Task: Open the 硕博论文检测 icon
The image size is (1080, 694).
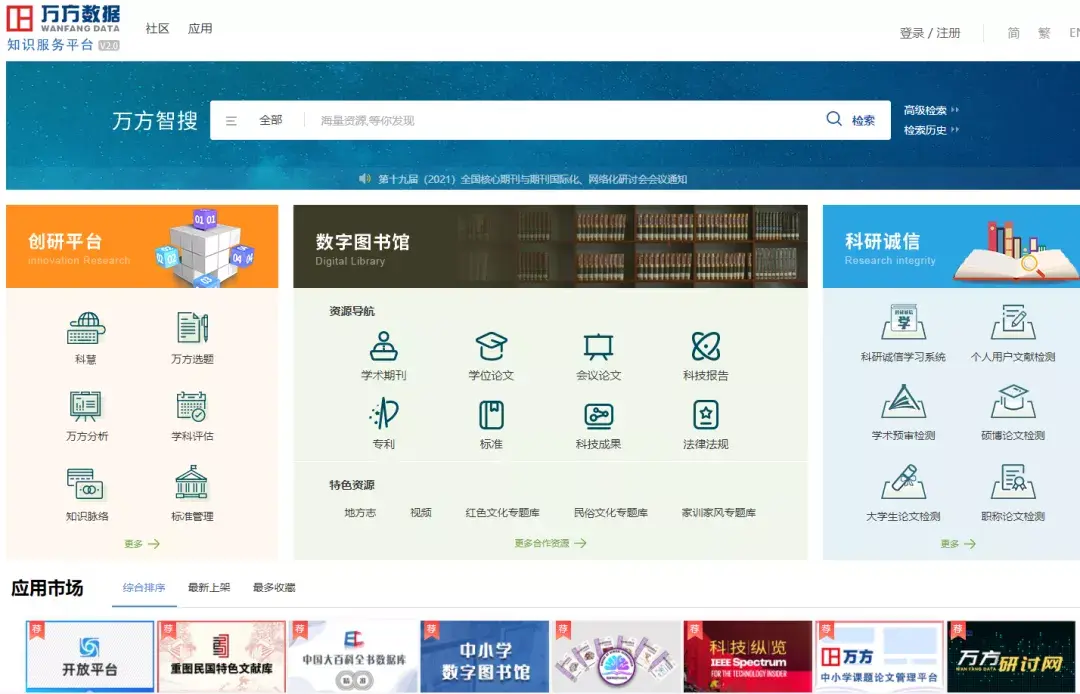Action: point(1013,401)
